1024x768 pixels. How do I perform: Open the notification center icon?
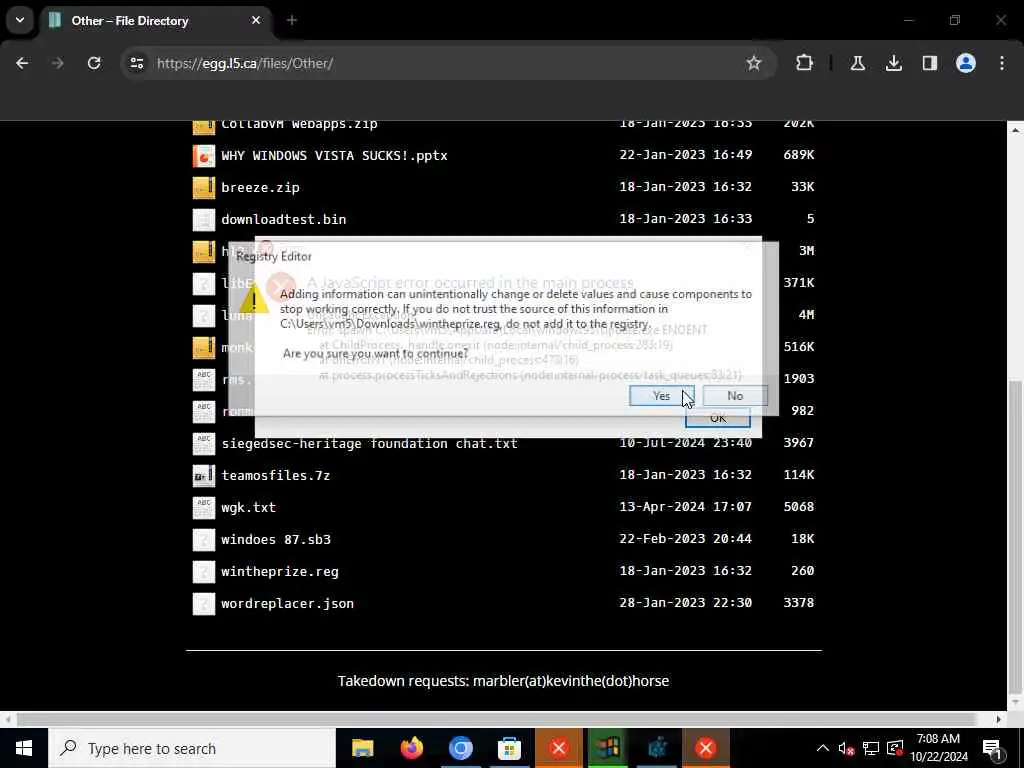[993, 748]
